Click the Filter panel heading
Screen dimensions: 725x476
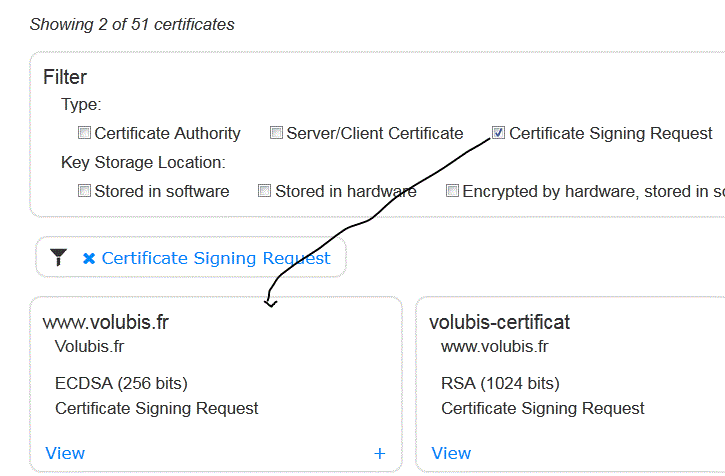pyautogui.click(x=65, y=77)
